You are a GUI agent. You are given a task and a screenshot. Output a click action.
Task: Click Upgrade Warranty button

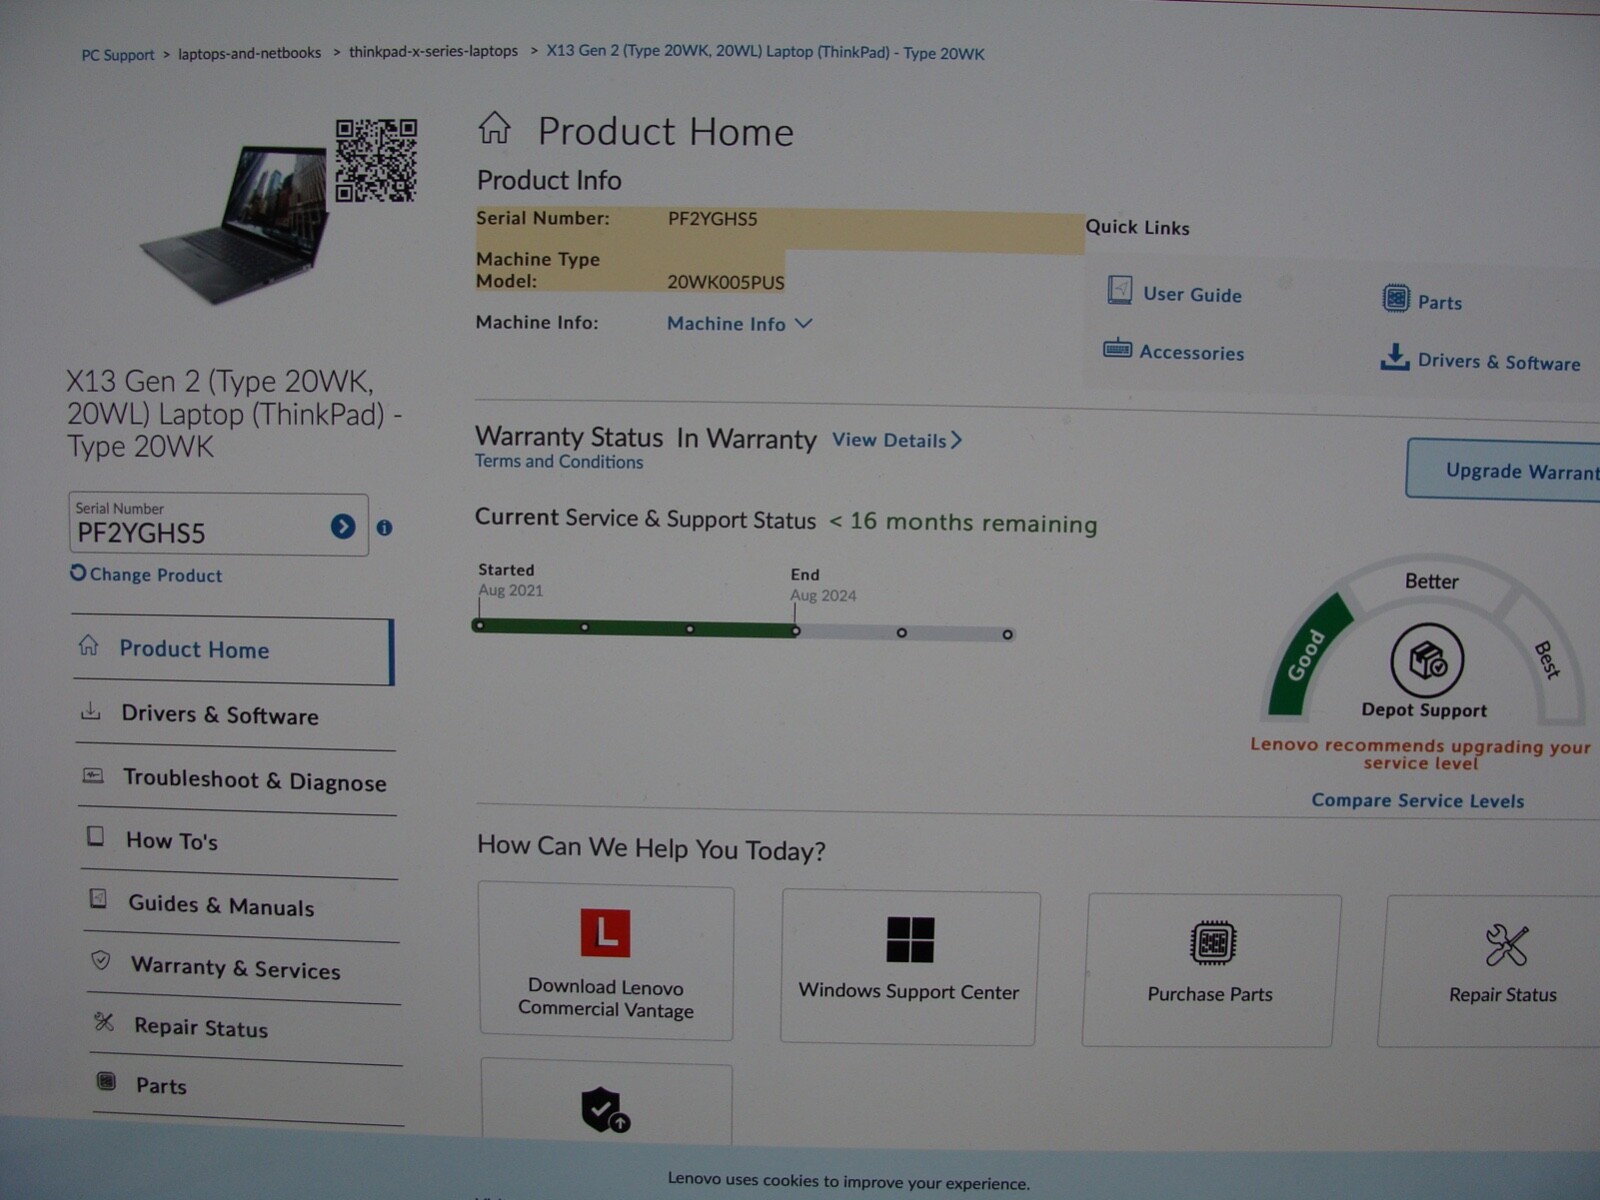pyautogui.click(x=1503, y=469)
